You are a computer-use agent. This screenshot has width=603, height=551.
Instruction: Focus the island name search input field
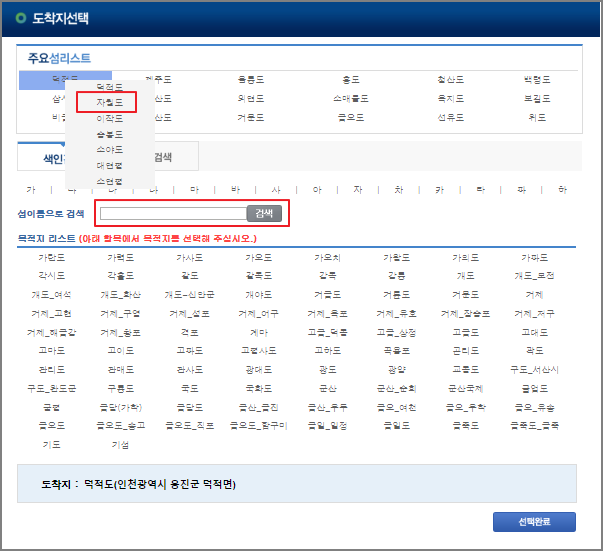(x=173, y=213)
